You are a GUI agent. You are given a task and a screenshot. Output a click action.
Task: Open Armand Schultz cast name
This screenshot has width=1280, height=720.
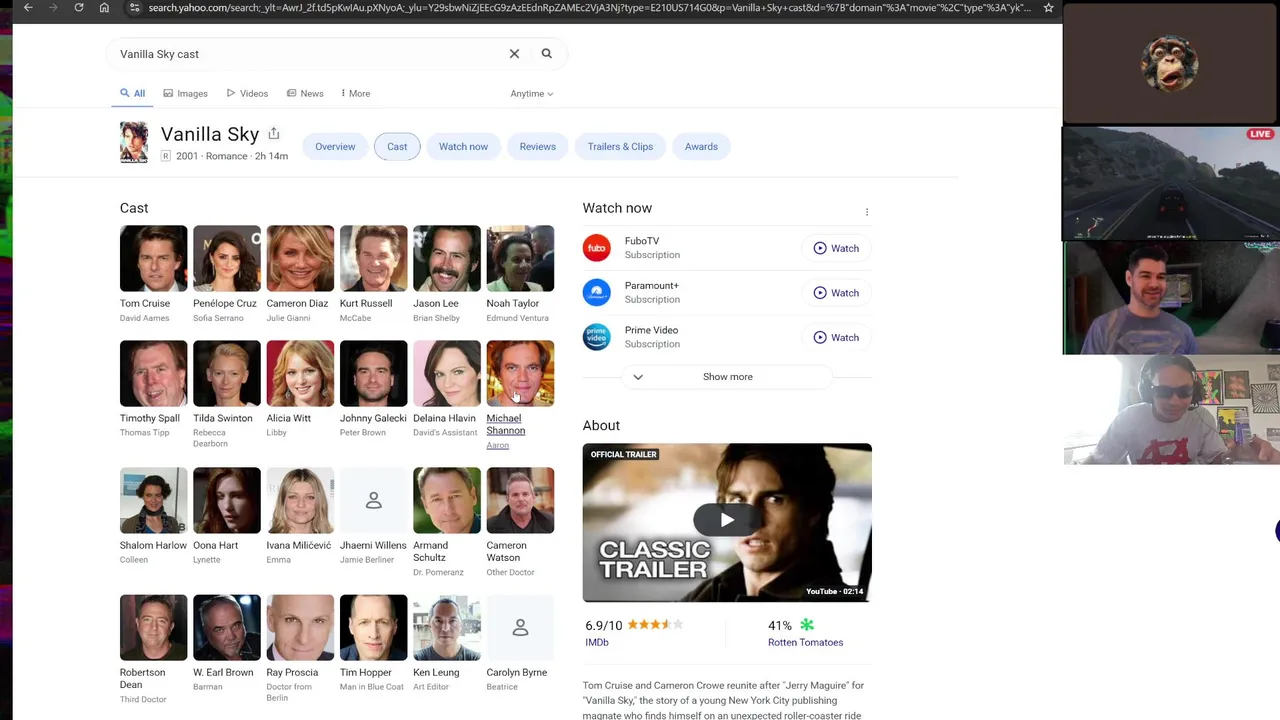[x=431, y=551]
